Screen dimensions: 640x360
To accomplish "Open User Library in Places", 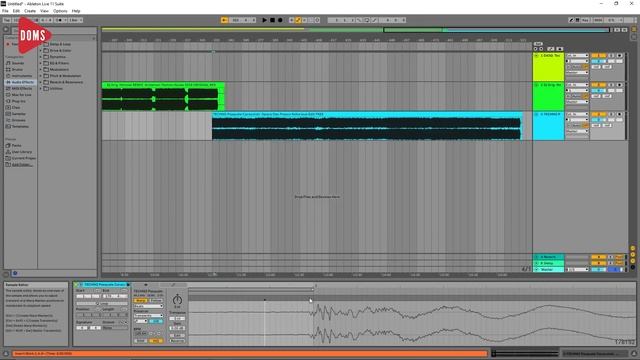I will [x=21, y=152].
